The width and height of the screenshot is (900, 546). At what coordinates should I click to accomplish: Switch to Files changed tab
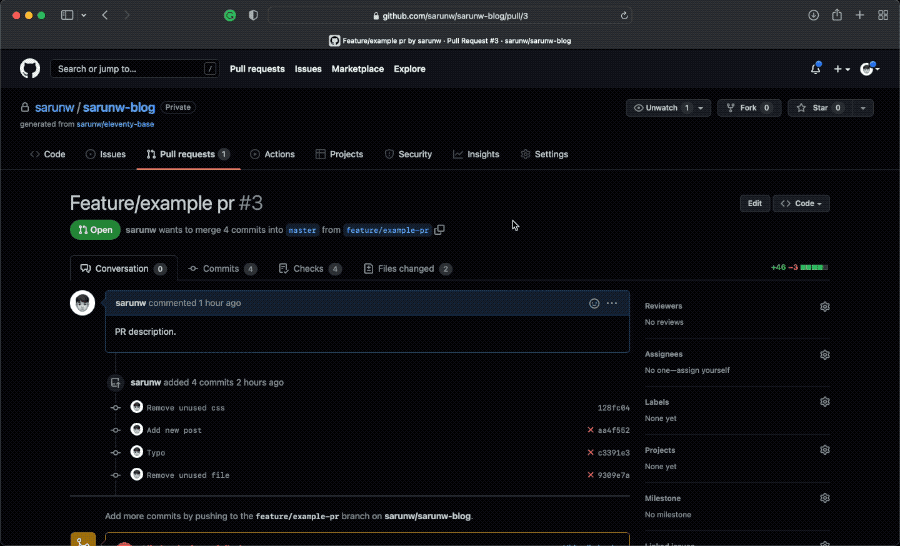point(408,269)
